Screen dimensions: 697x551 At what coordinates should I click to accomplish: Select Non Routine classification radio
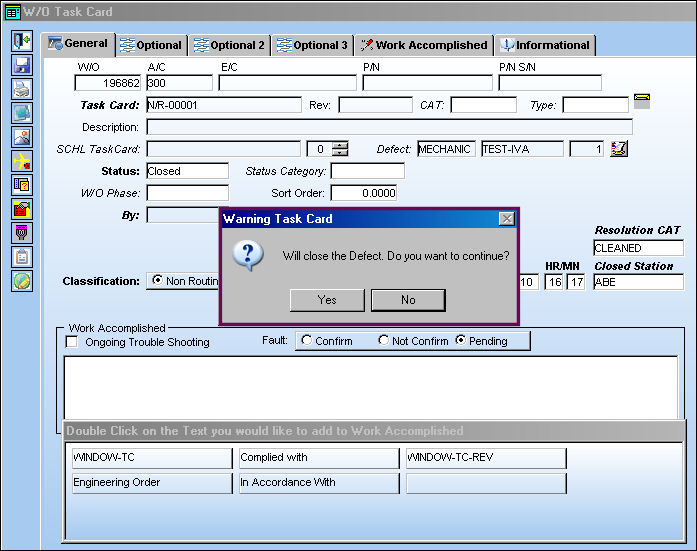(157, 280)
